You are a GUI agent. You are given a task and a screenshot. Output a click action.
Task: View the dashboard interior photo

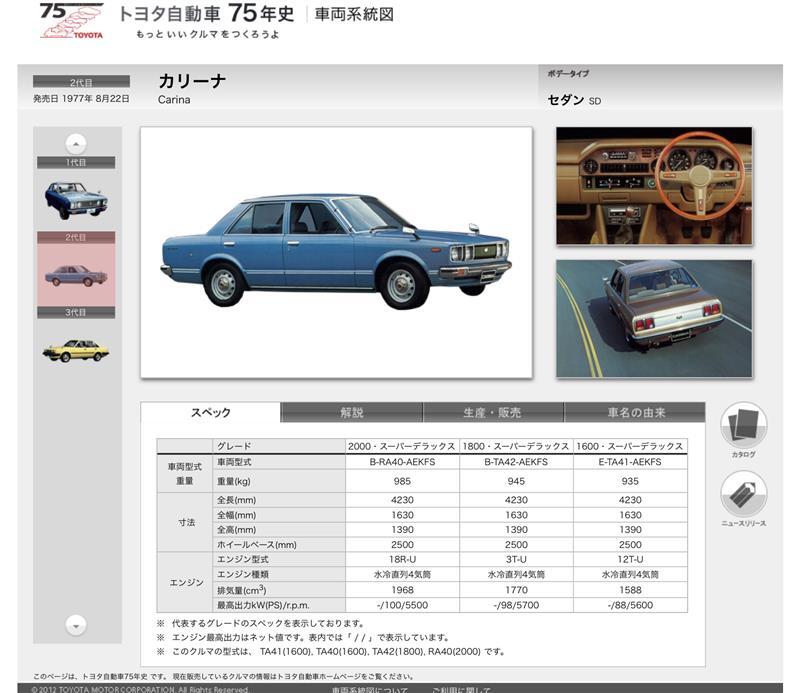[654, 186]
